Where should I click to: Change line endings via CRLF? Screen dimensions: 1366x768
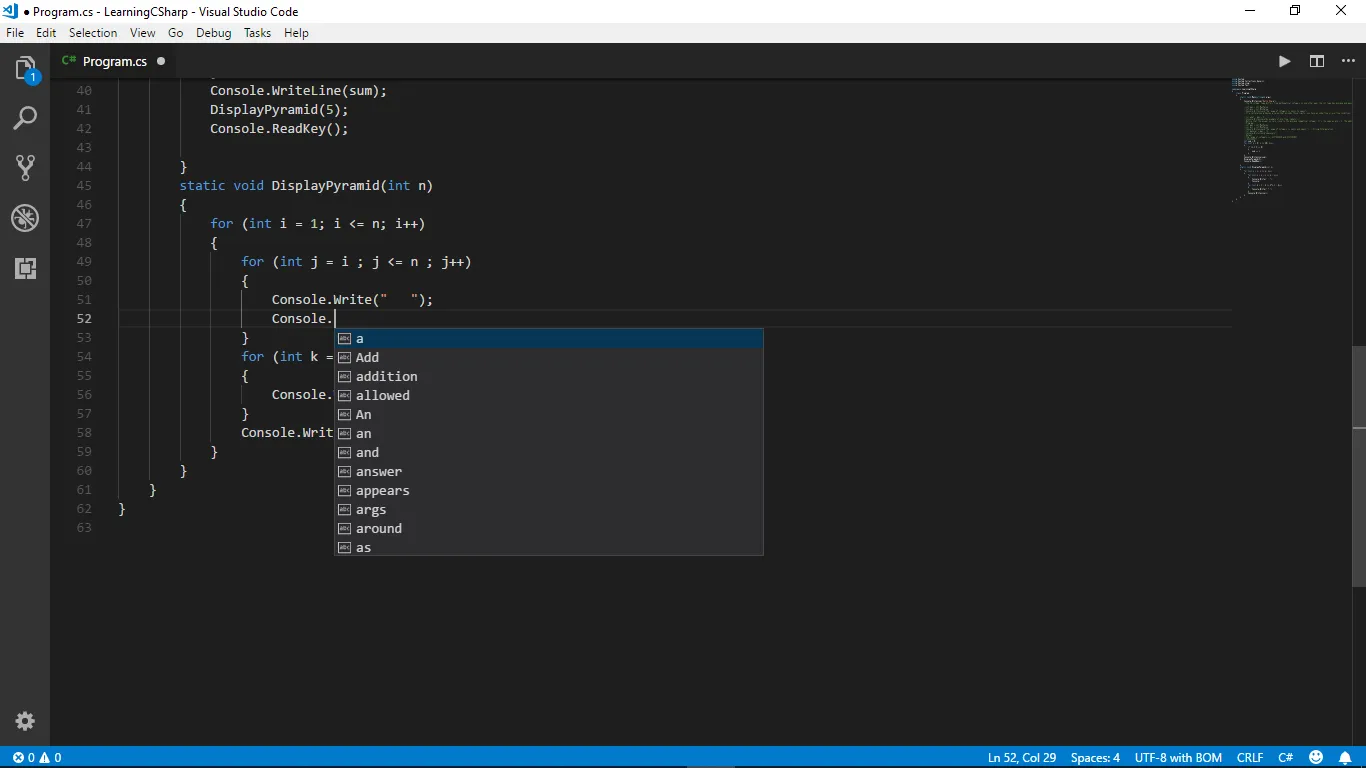pyautogui.click(x=1250, y=758)
